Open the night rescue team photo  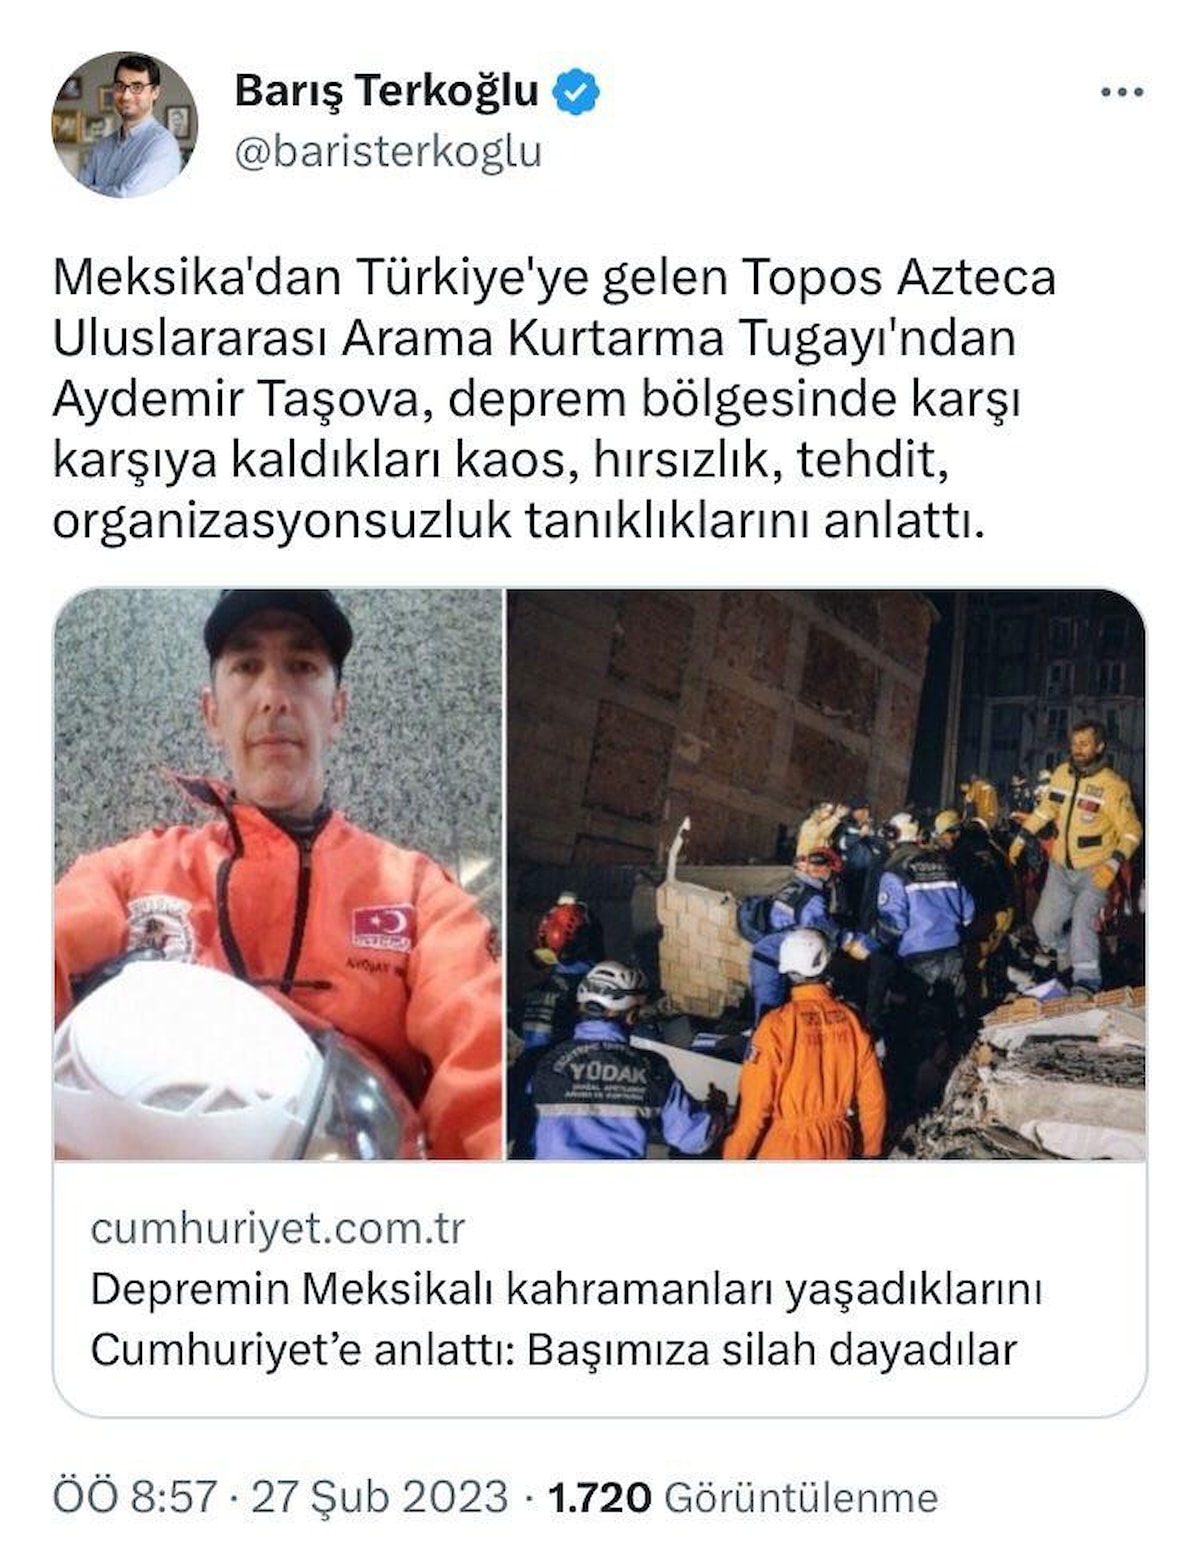click(826, 874)
